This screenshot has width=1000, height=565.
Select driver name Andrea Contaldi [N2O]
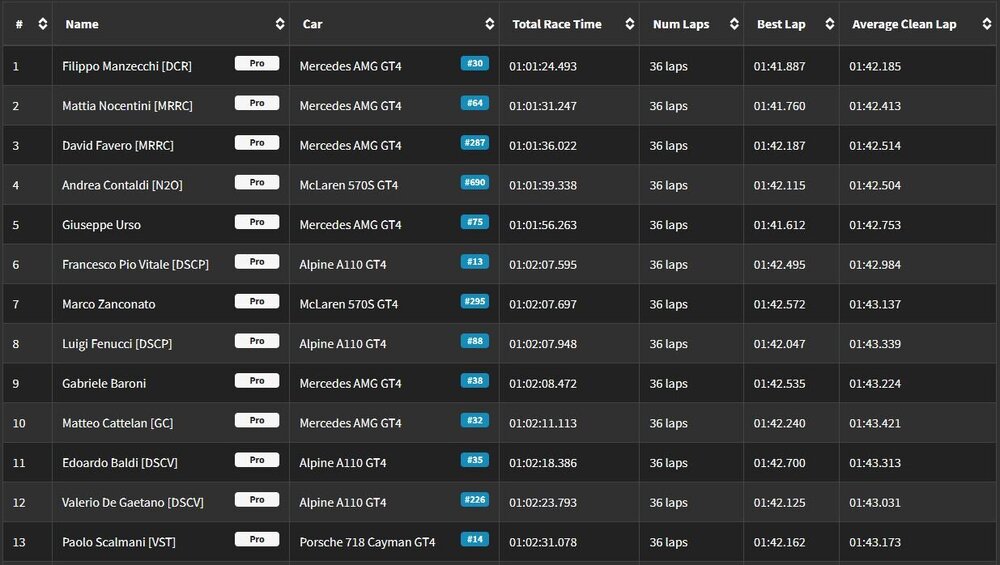(122, 186)
